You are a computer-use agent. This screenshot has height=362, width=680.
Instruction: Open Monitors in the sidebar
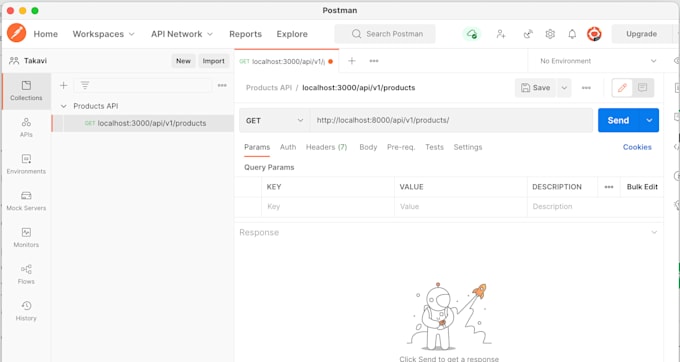click(x=26, y=238)
